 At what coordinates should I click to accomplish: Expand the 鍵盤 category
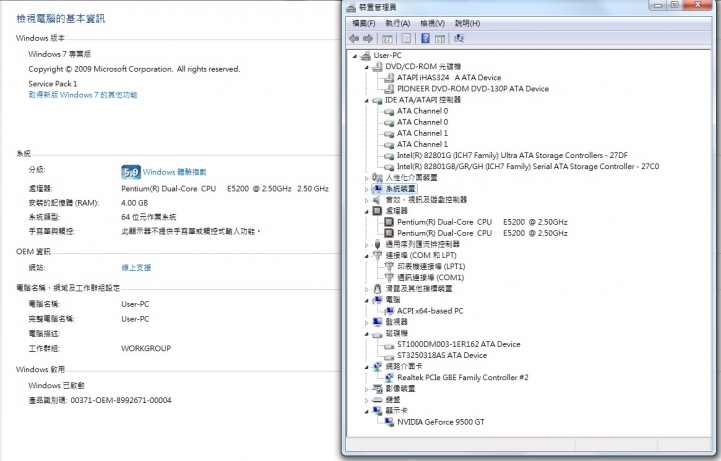tap(366, 400)
